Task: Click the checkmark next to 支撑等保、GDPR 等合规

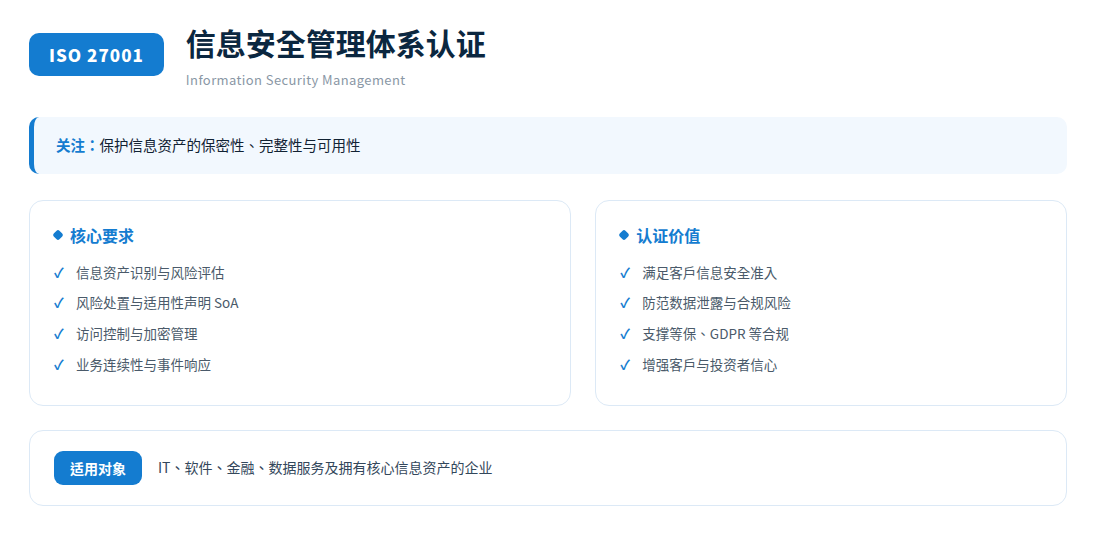Action: [x=625, y=334]
